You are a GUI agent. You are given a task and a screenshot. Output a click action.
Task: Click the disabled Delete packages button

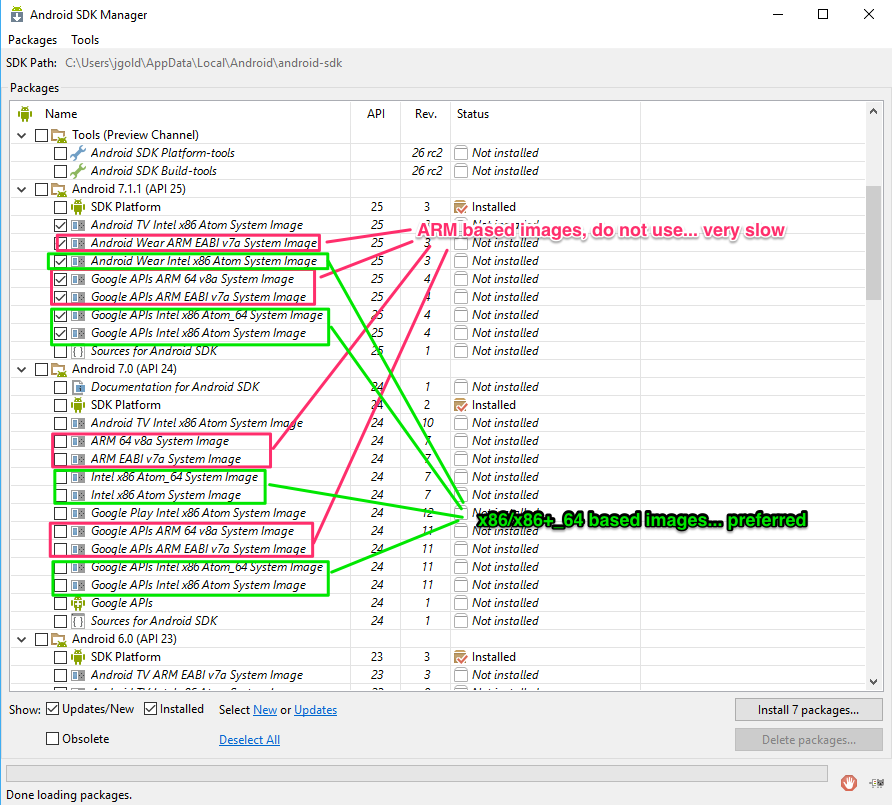tap(808, 740)
